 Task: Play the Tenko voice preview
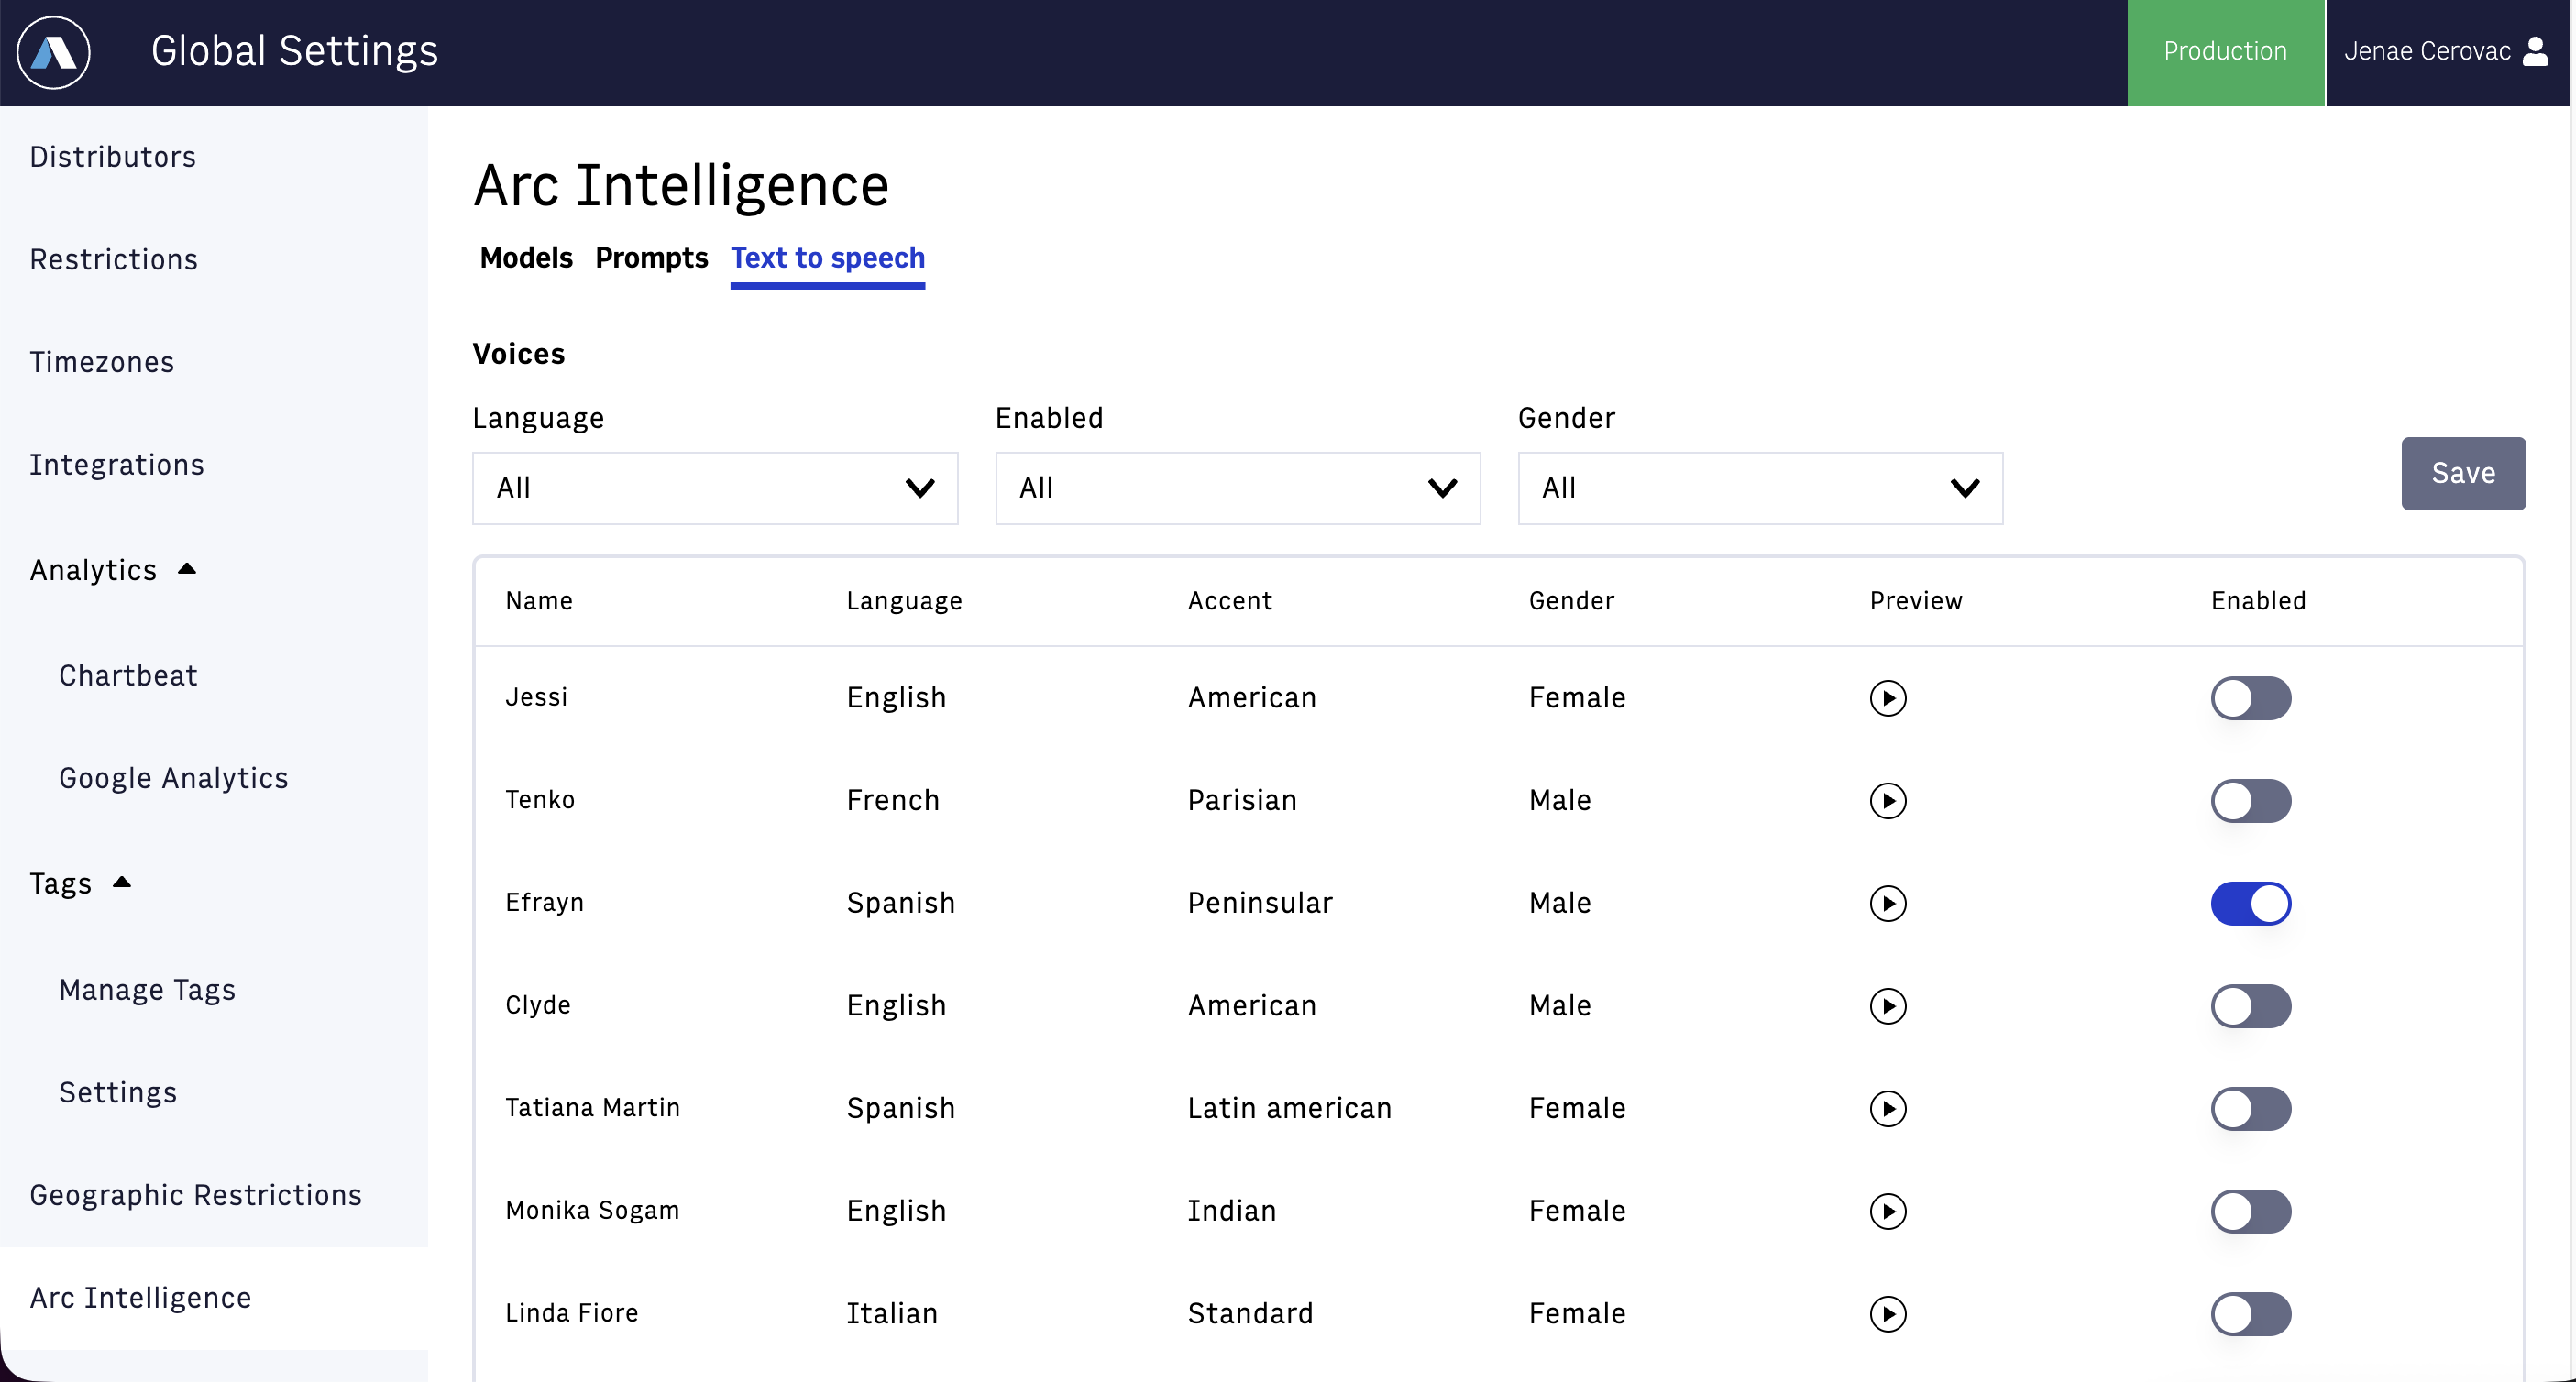[1887, 801]
